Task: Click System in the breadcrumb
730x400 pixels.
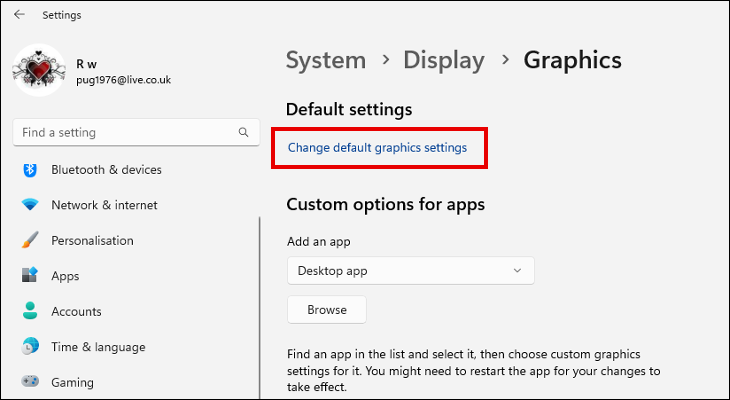Action: tap(326, 60)
